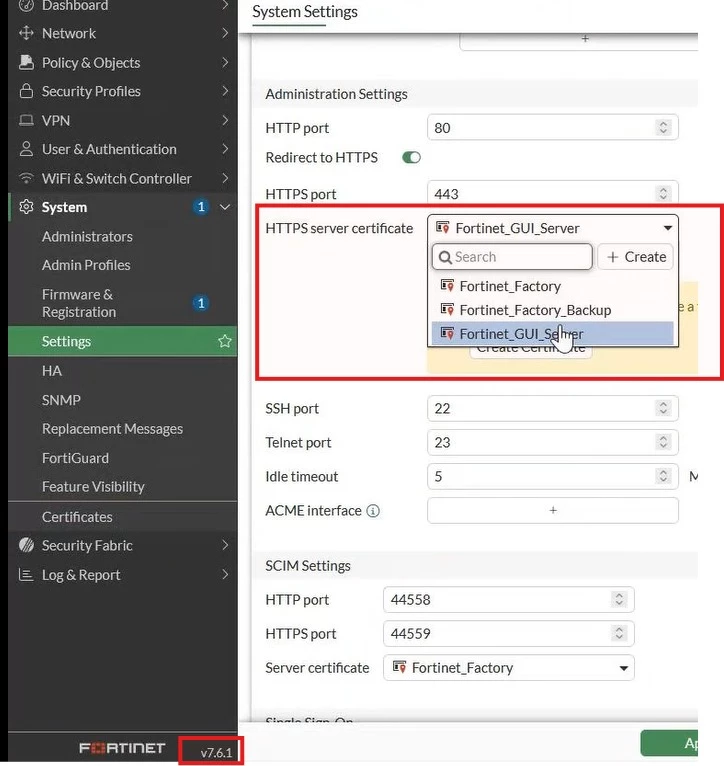Click the HTTP port 80 field
This screenshot has width=724, height=766.
pos(553,128)
